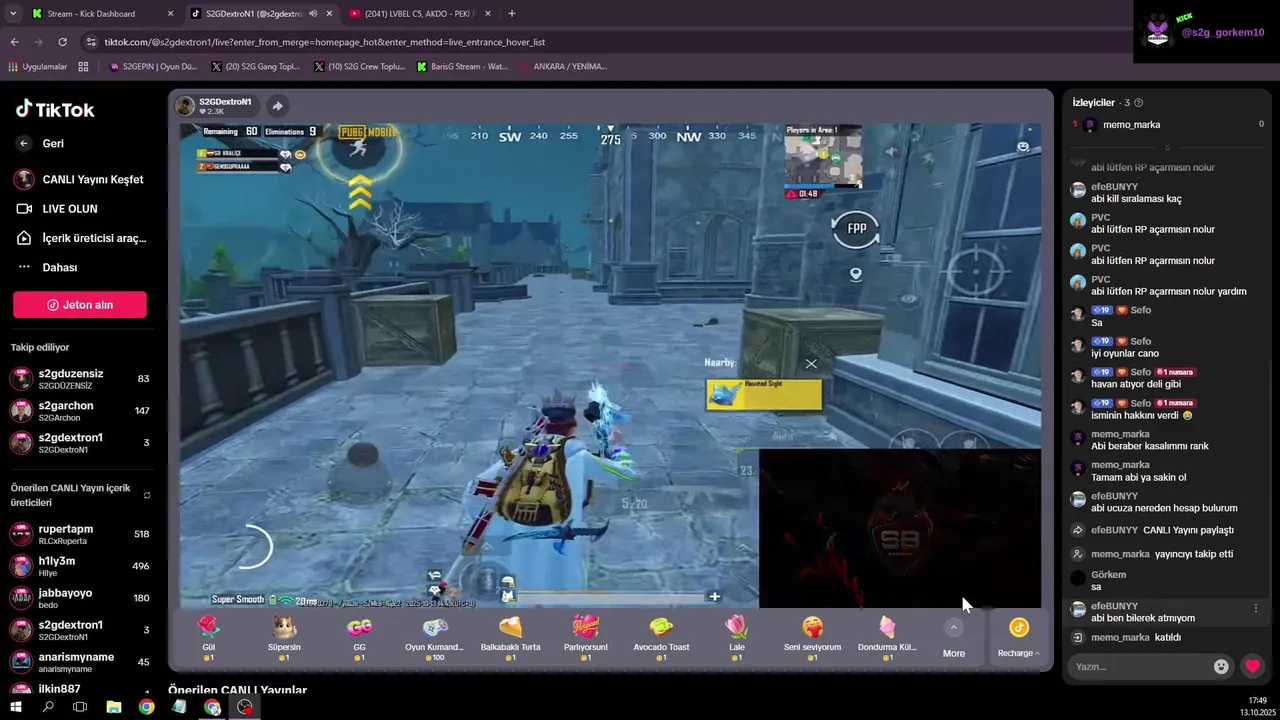Open the Uygulamalar bookmark
1280x720 pixels.
point(38,67)
